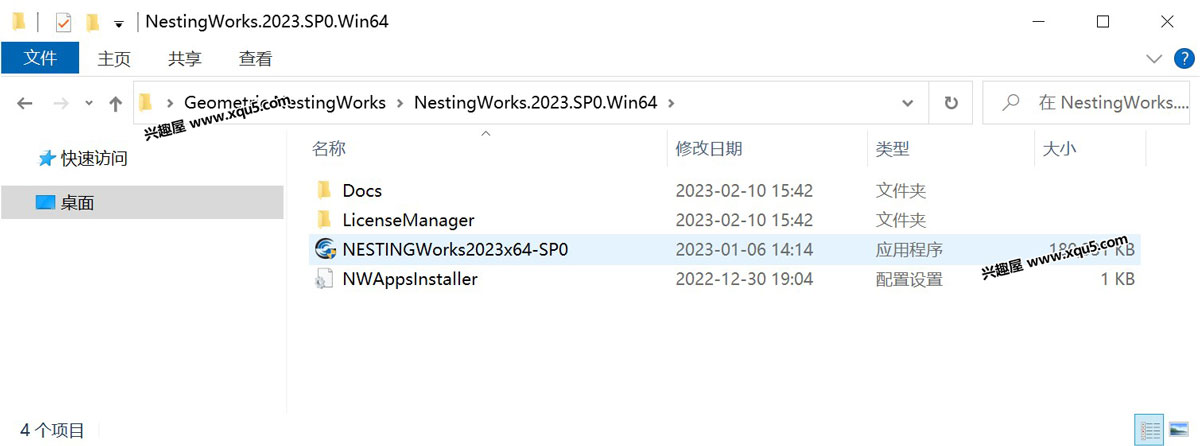Select the NWAppsInstaller configuration file icon
The width and height of the screenshot is (1200, 446).
(x=324, y=280)
